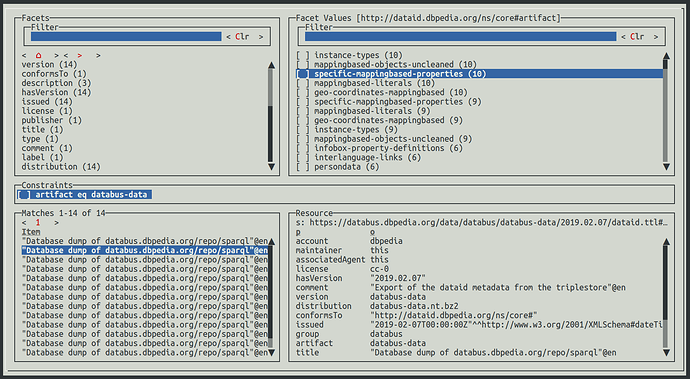Select the type (1) facet
Screen dimensions: 690x379
tap(40, 139)
